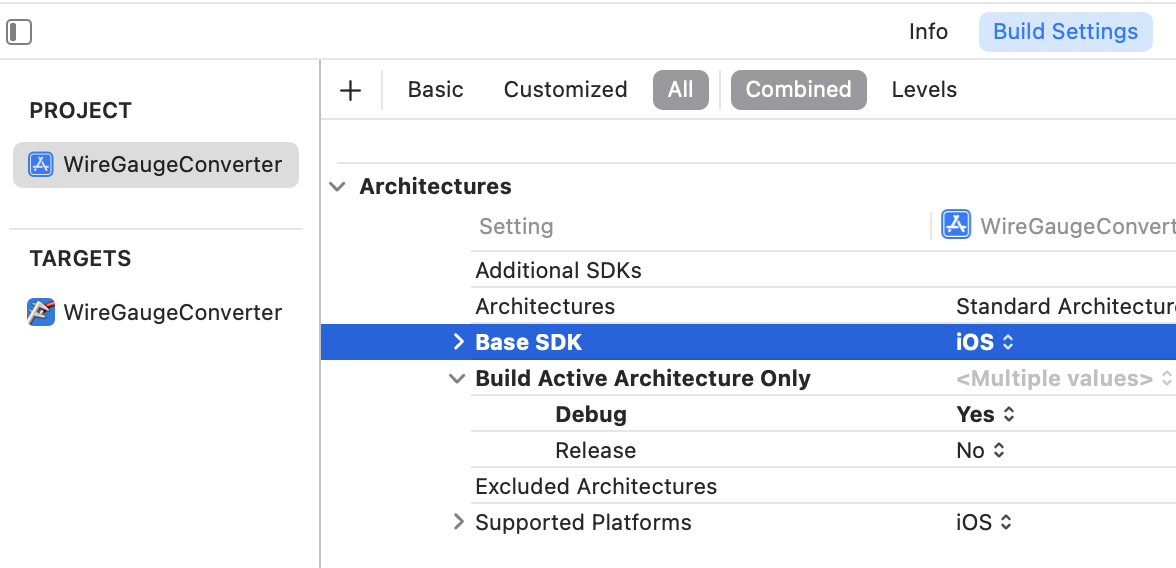Expand the Base SDK row
1176x568 pixels.
[x=458, y=341]
